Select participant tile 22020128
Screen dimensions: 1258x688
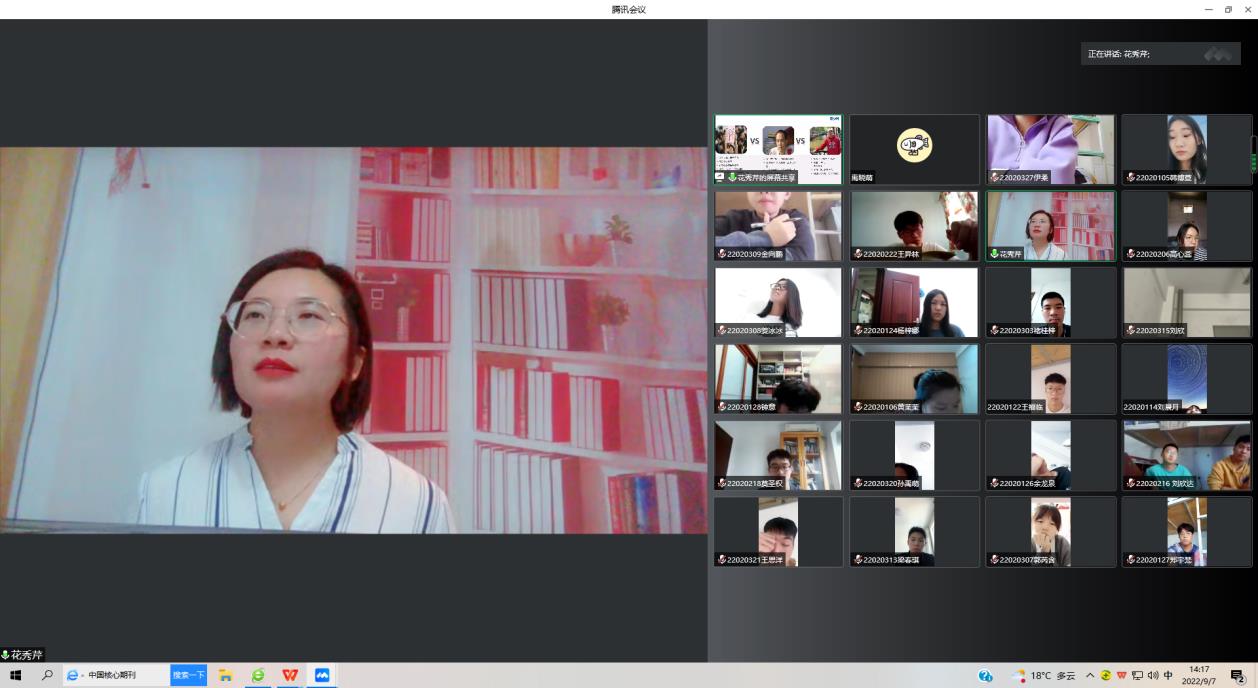pyautogui.click(x=778, y=379)
